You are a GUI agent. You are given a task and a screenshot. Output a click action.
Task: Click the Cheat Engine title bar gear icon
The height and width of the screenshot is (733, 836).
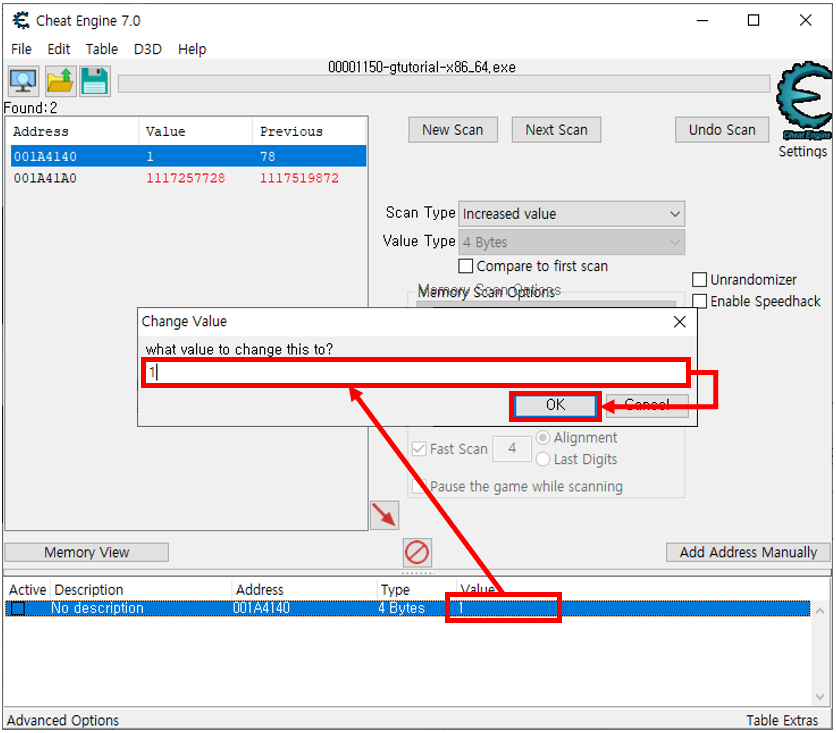coord(21,20)
